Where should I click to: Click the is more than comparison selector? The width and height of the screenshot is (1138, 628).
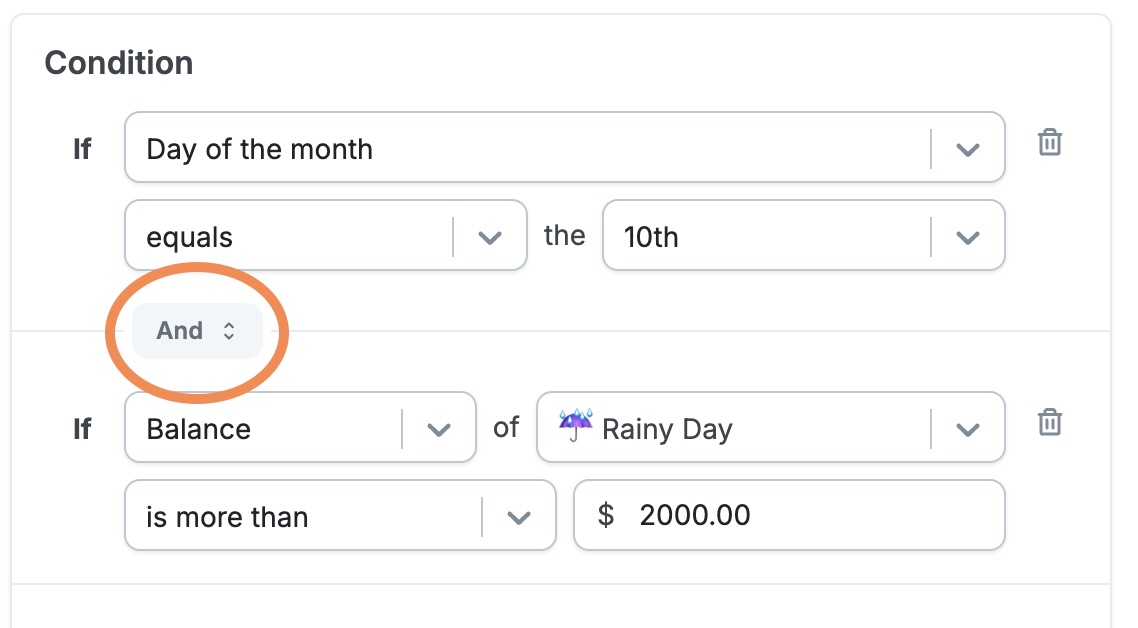[x=340, y=515]
